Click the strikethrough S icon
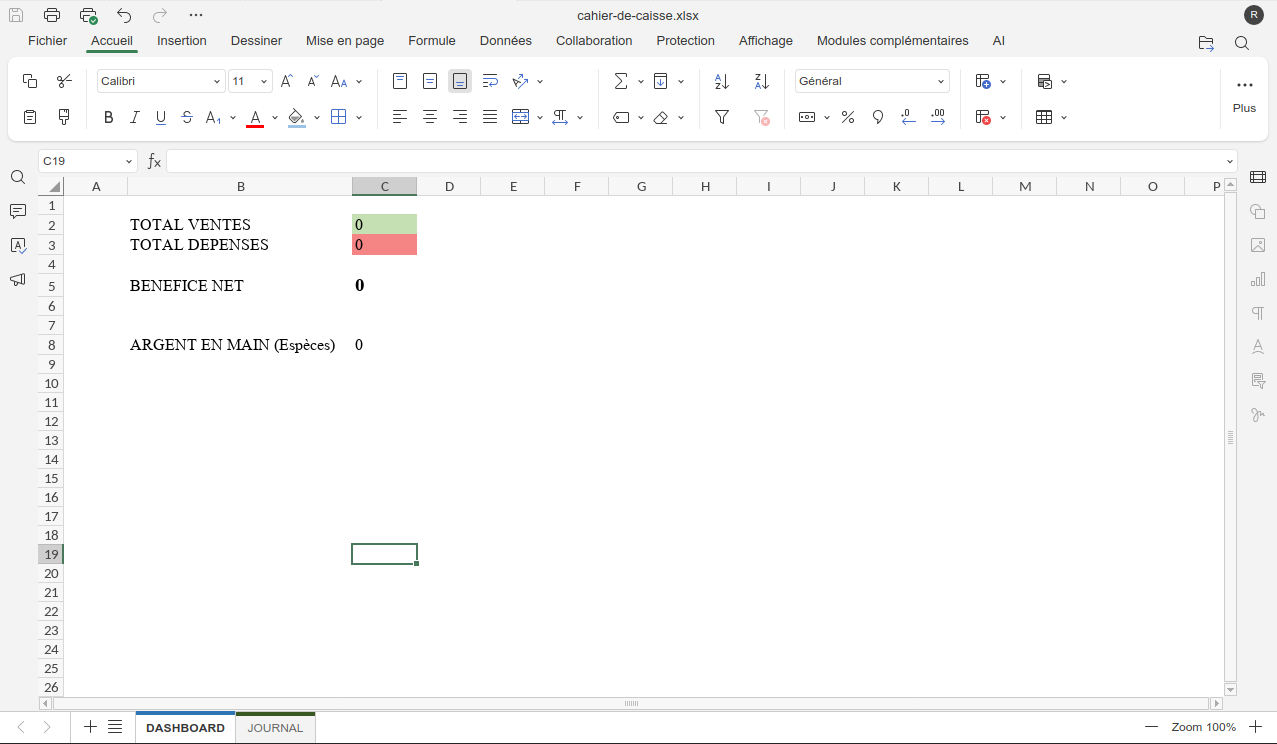Viewport: 1277px width, 744px height. click(187, 117)
